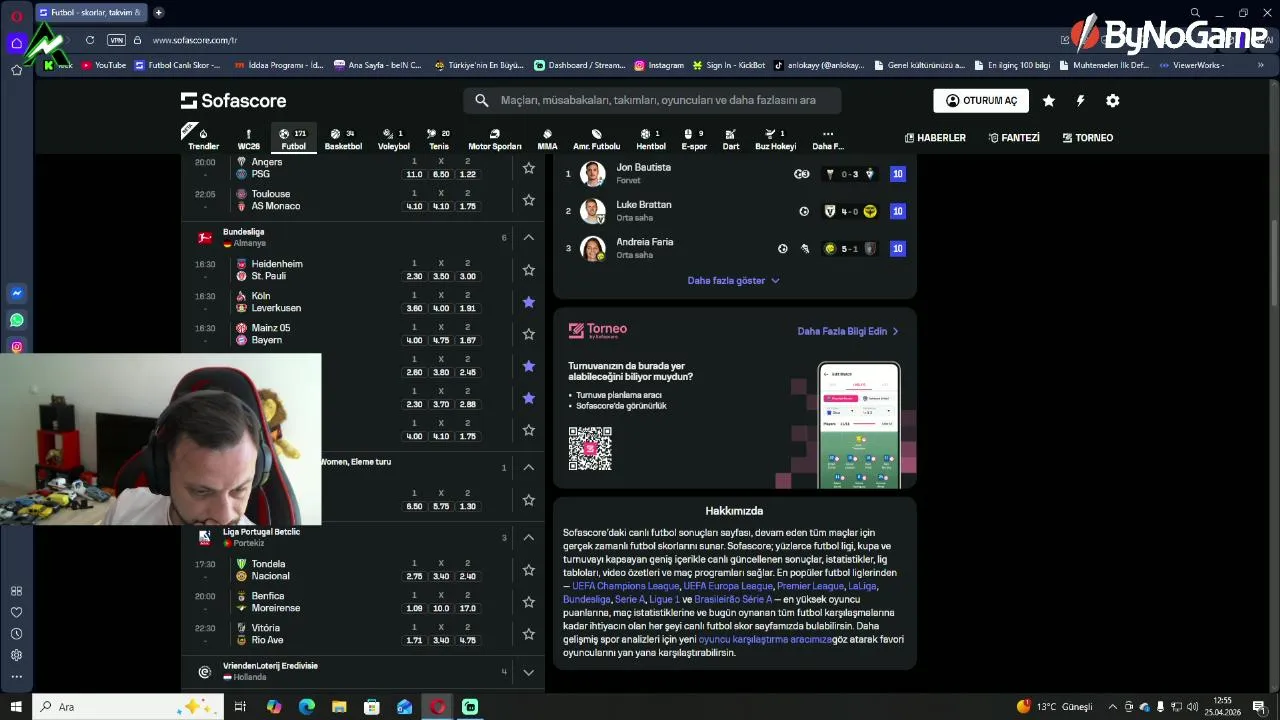Favorite the Angers vs PSG match
Viewport: 1280px width, 720px height.
tap(529, 168)
